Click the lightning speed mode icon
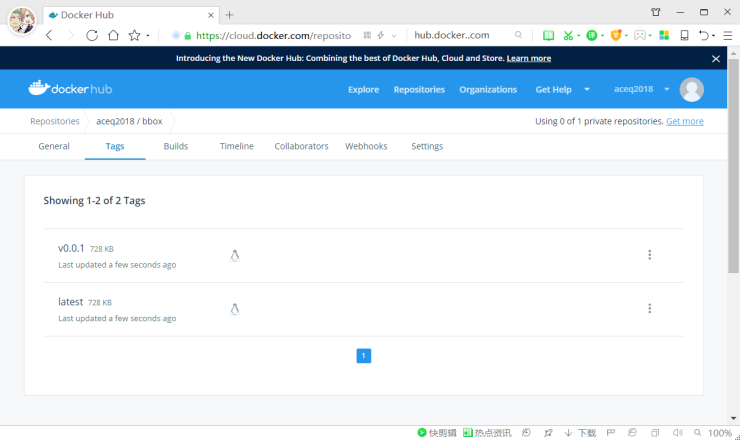Screen dimensions: 740x441 pos(380,35)
